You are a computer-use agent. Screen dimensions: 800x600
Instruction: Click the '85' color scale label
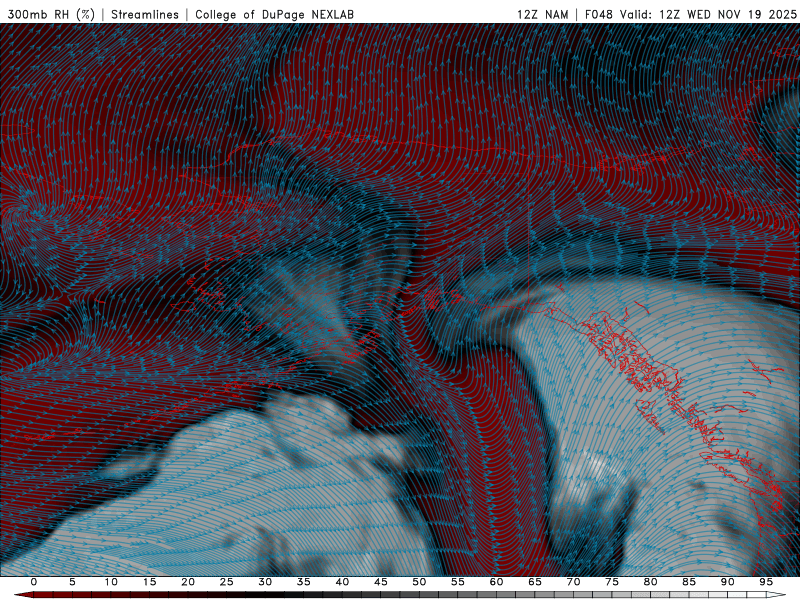(689, 582)
